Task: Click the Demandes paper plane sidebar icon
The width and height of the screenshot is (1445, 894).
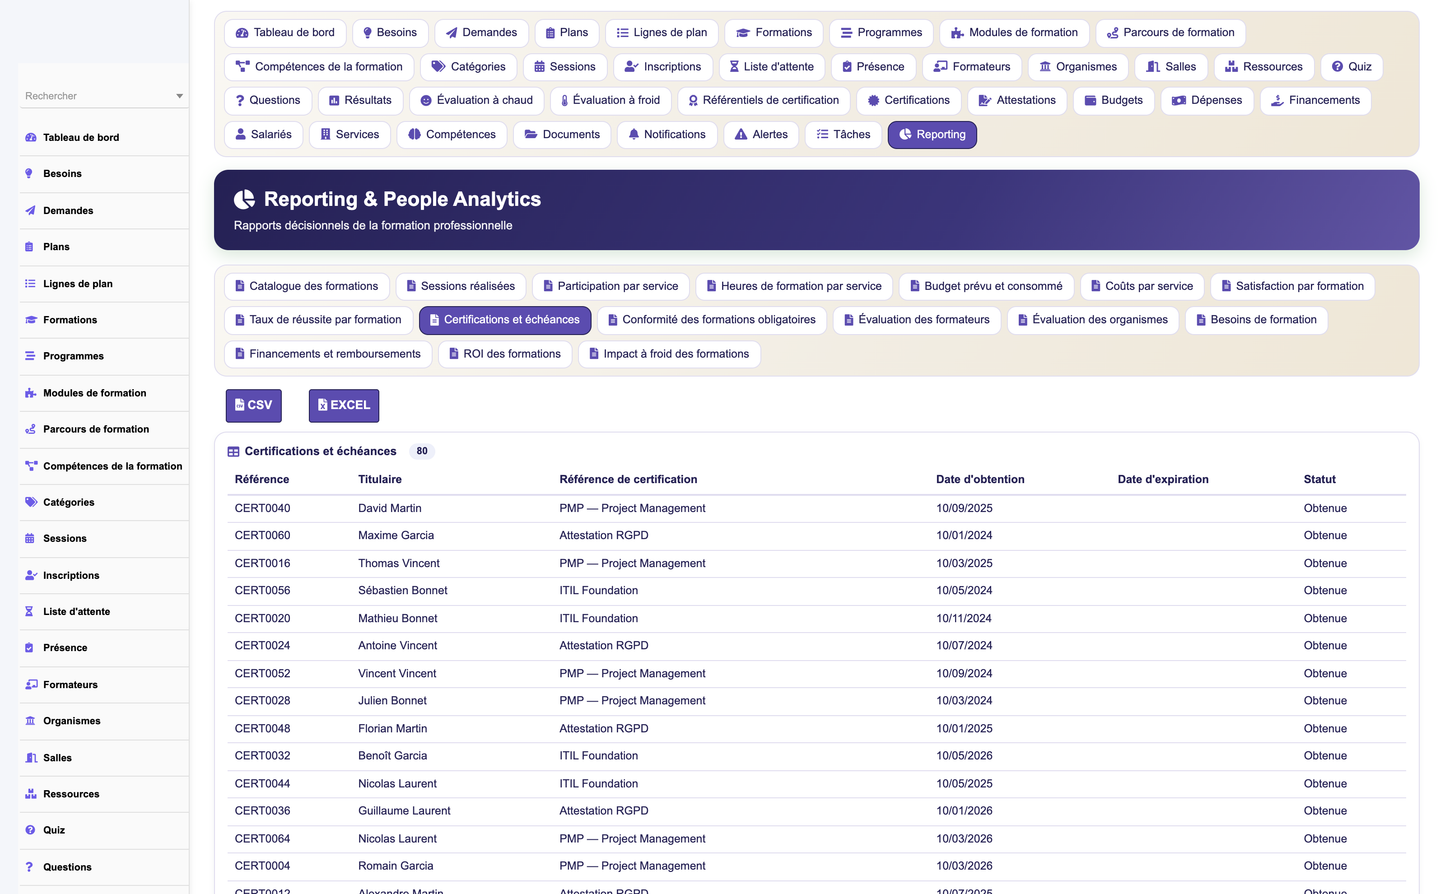Action: pyautogui.click(x=30, y=211)
